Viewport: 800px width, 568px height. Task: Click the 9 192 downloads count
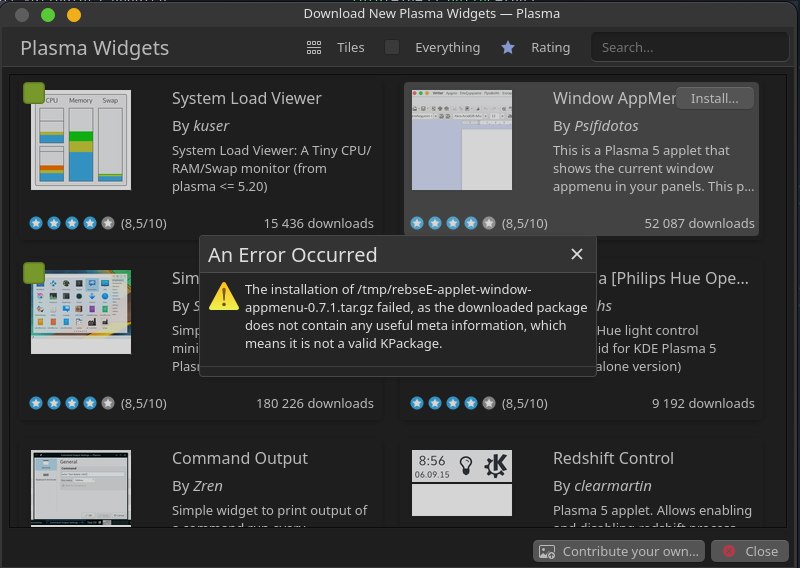[703, 403]
